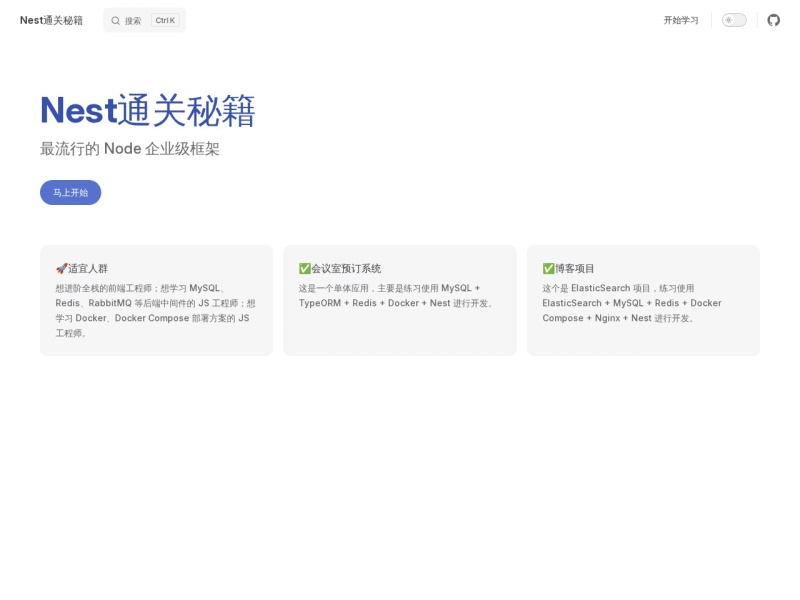
Task: Click the 马上开始 button
Action: [70, 192]
